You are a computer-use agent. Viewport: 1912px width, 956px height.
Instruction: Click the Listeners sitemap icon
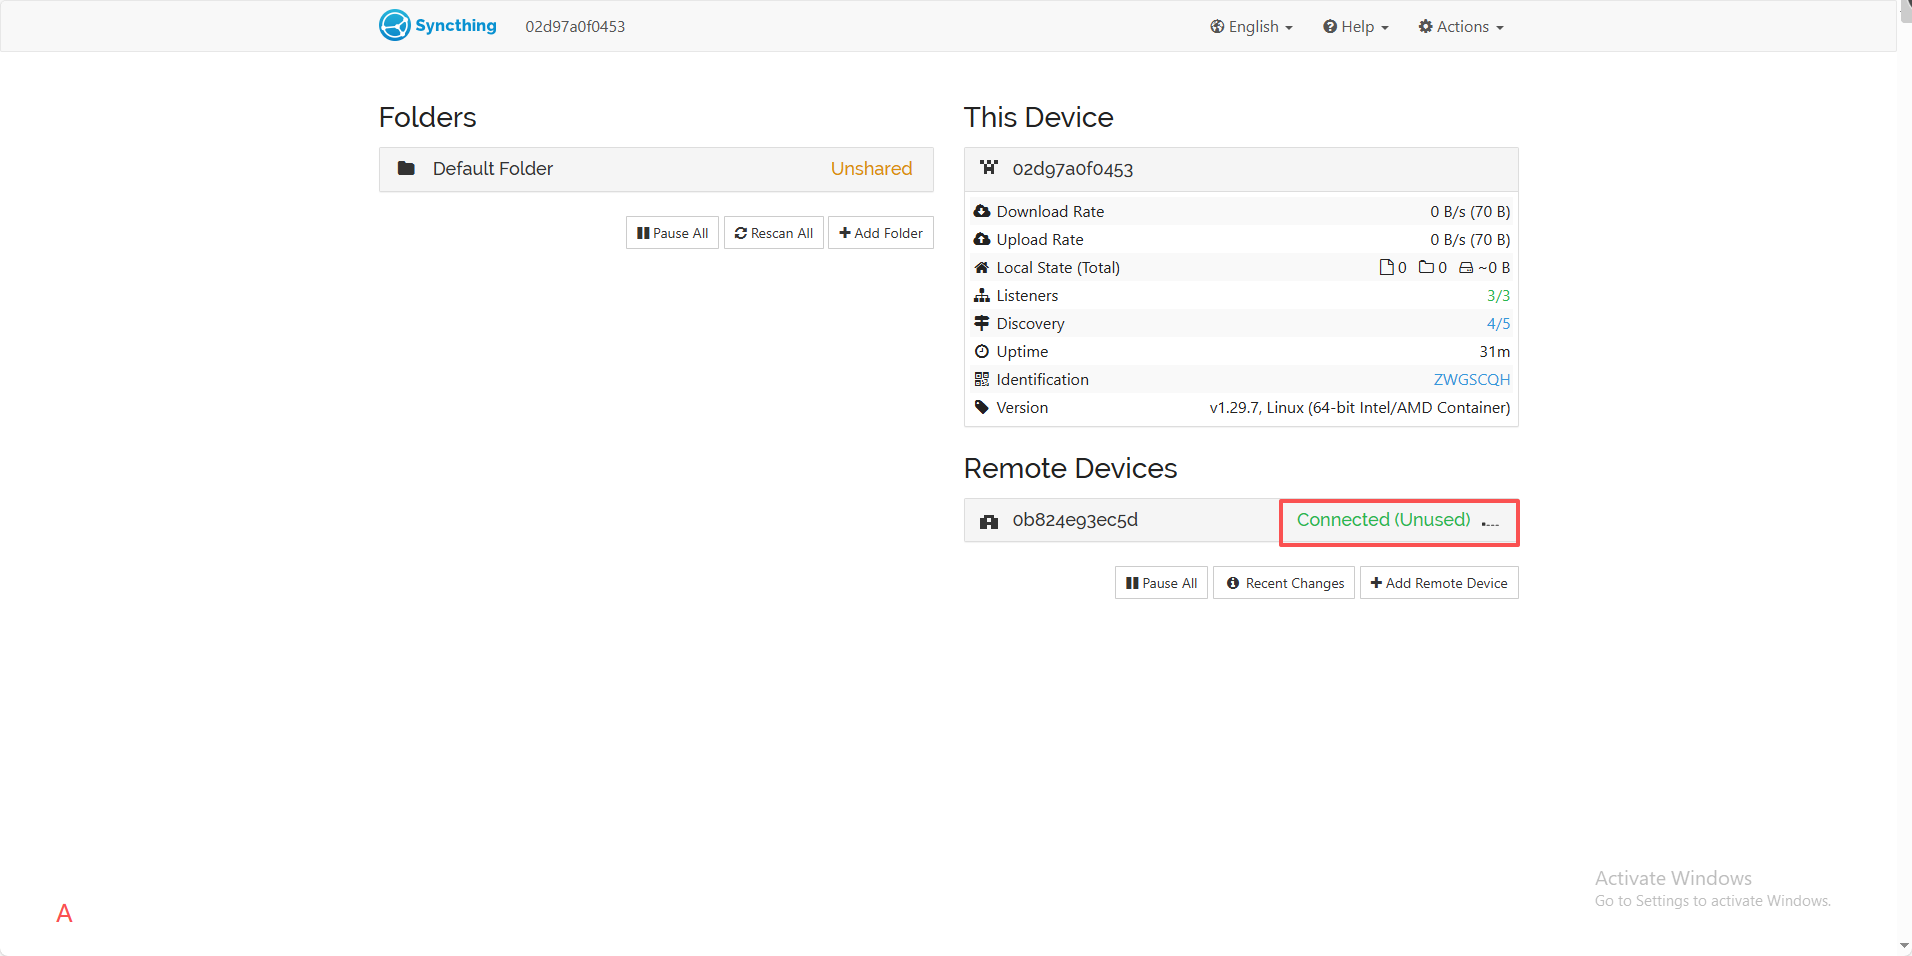click(982, 295)
